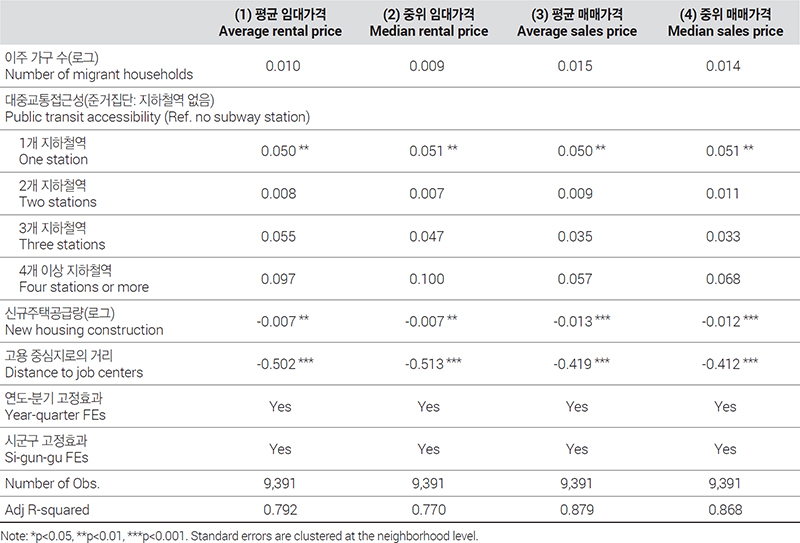The height and width of the screenshot is (543, 800).
Task: Click the Average rental price column header
Action: pyautogui.click(x=280, y=22)
